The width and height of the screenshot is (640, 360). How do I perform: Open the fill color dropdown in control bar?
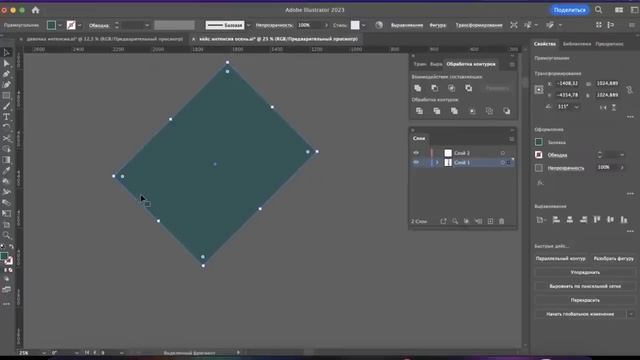60,25
